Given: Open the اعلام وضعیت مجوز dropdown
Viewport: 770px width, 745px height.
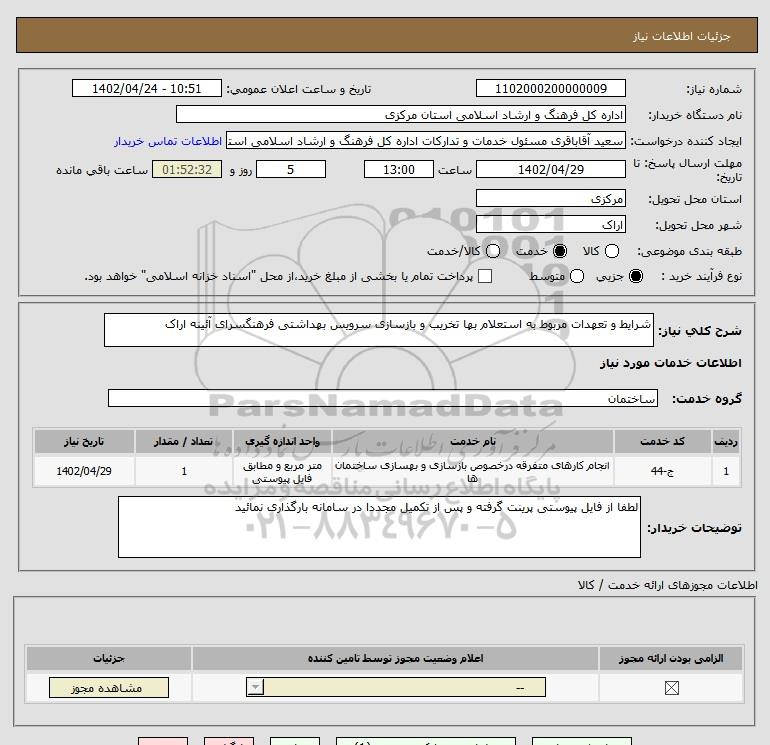Looking at the screenshot, I should [396, 687].
